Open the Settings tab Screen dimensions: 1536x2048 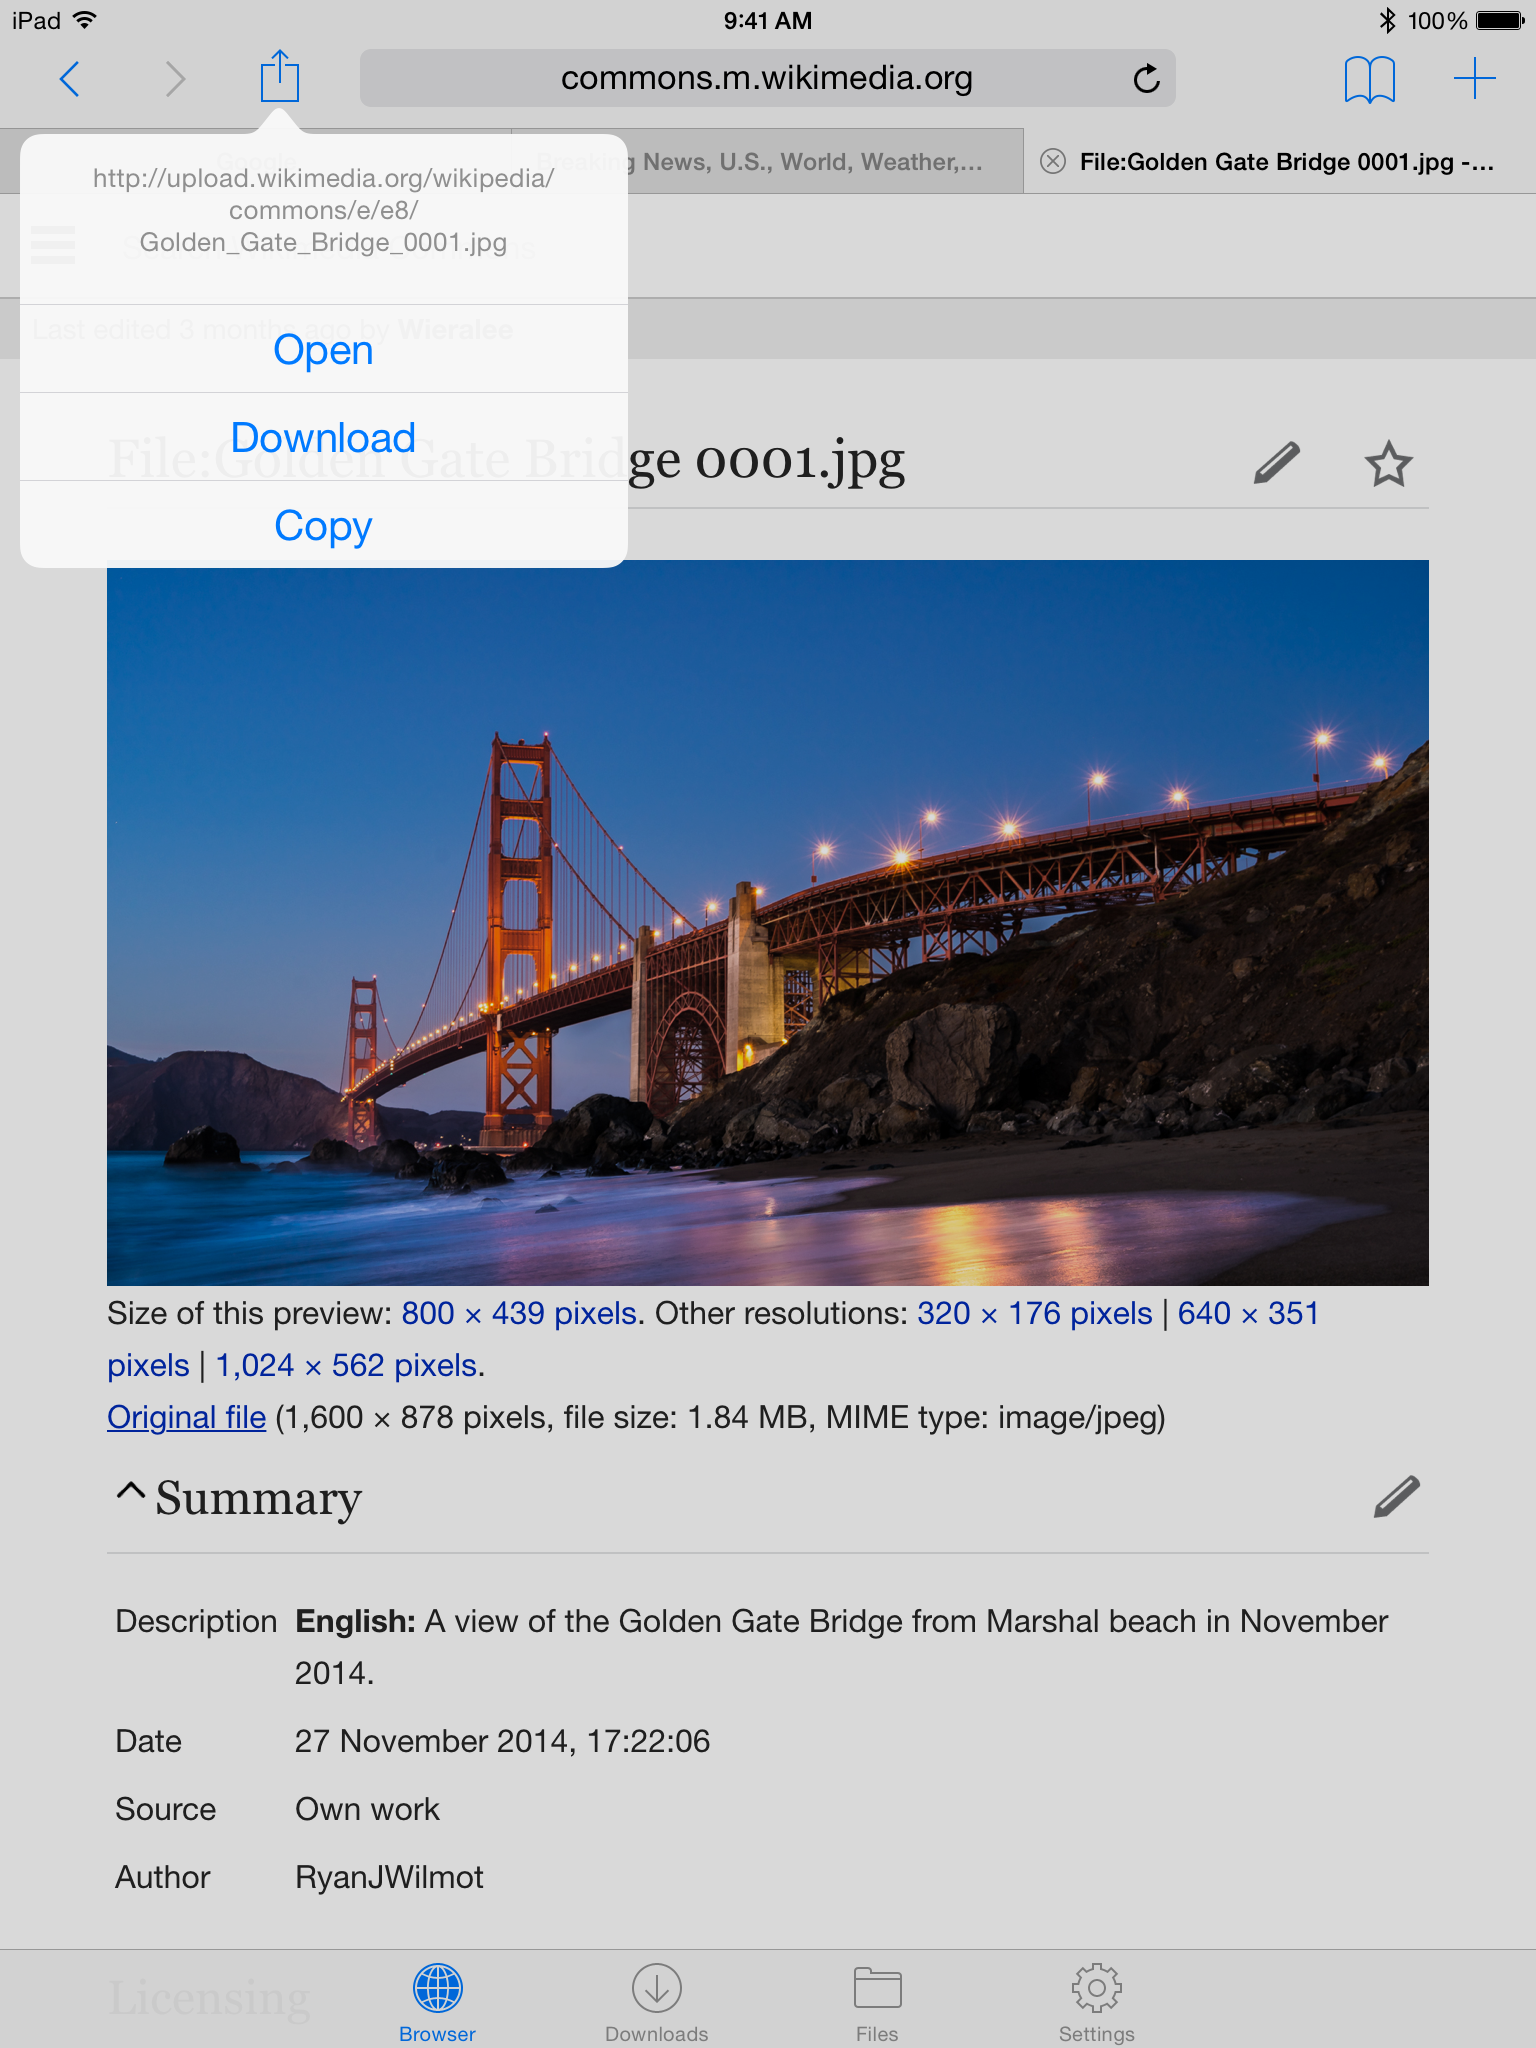click(1097, 2003)
